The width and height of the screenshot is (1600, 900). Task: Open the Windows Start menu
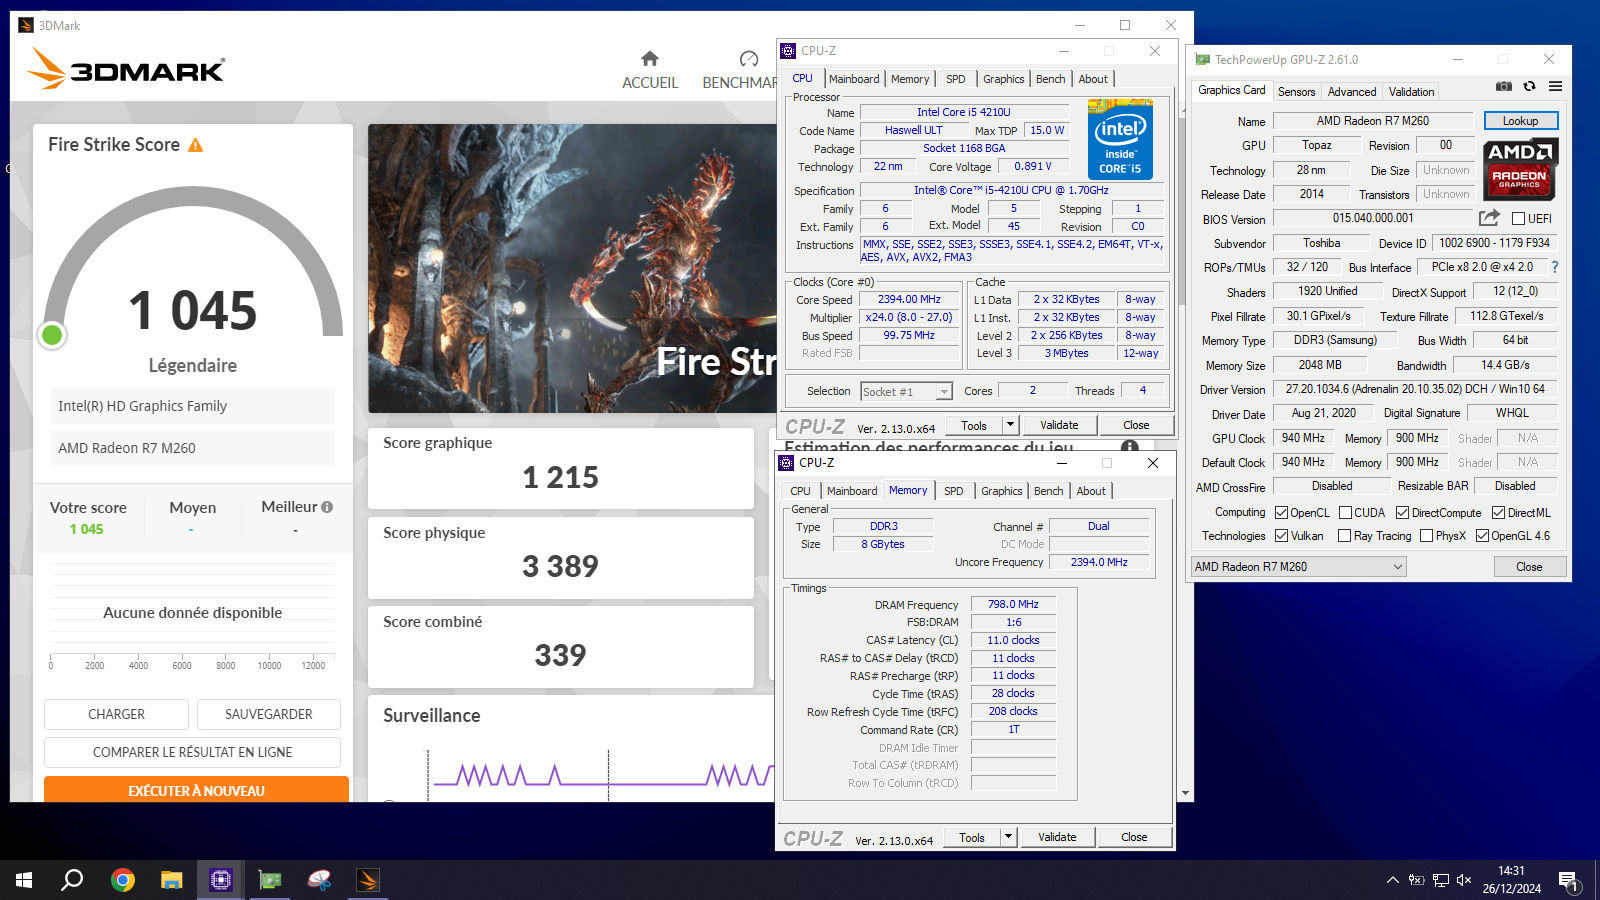point(24,880)
